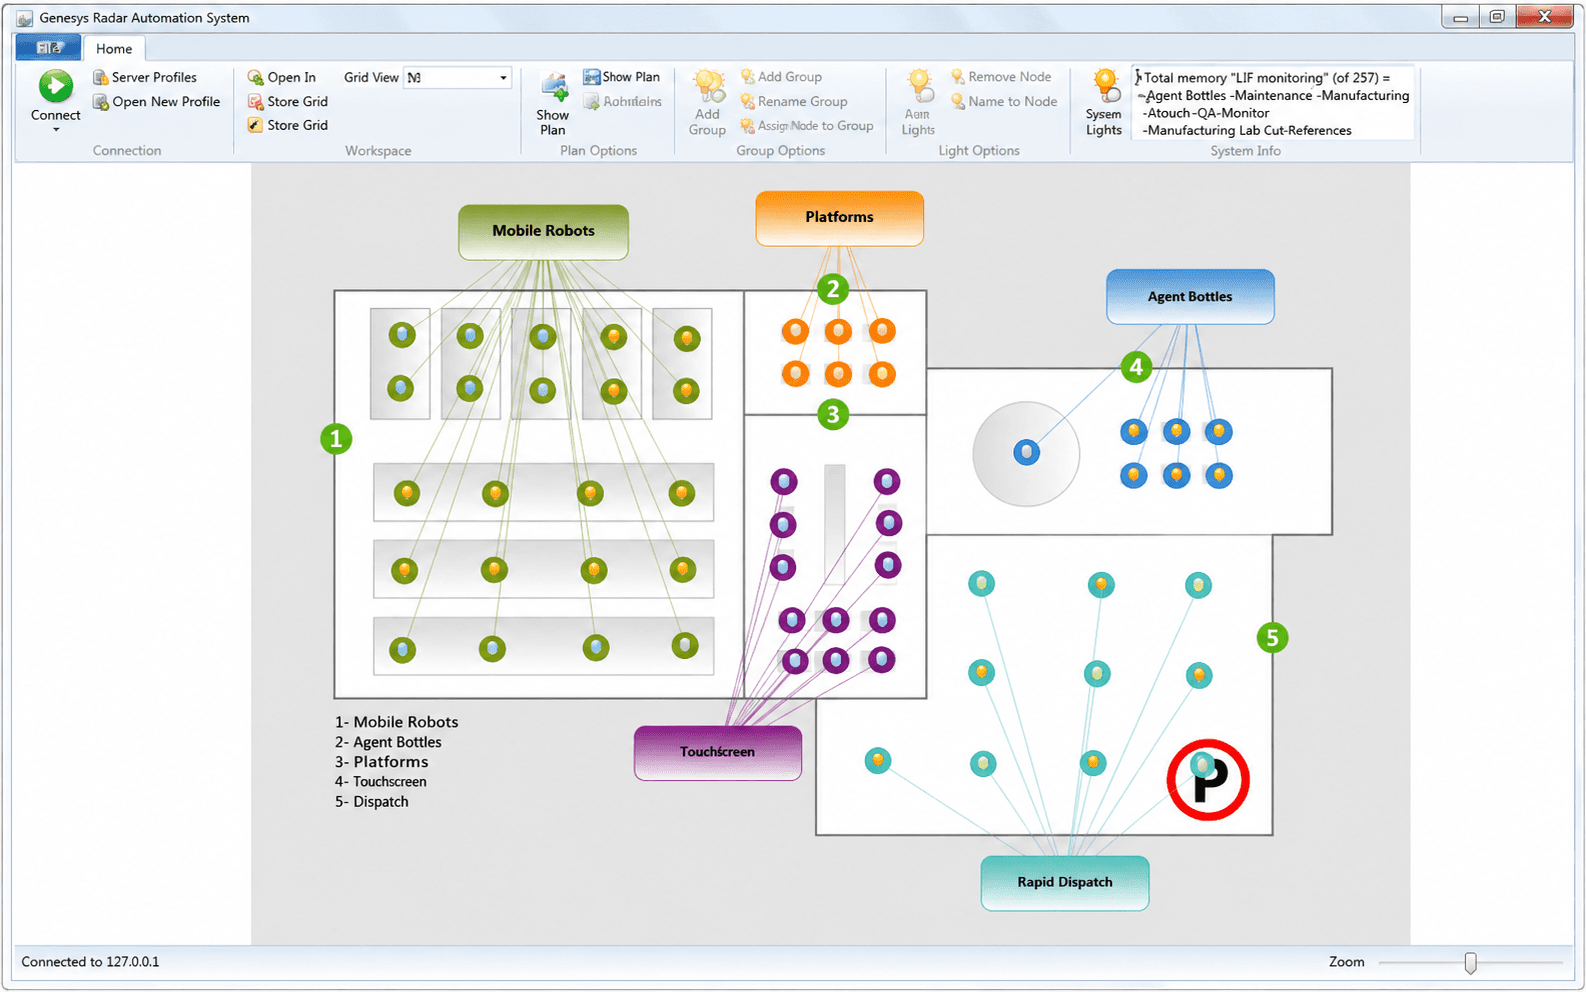Image resolution: width=1586 pixels, height=992 pixels.
Task: Click green zone marker number 1
Action: point(336,438)
